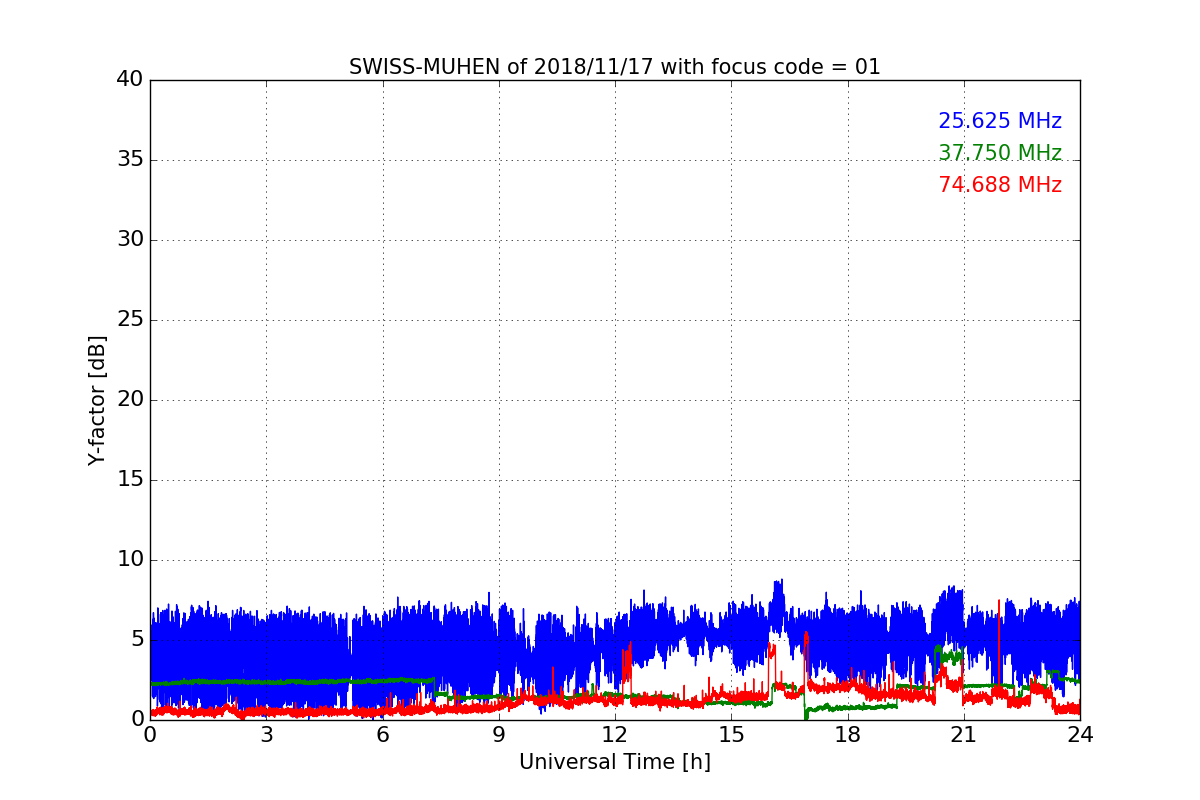The width and height of the screenshot is (1200, 800).
Task: Select the green 37.750 MHz legend label
Action: [1000, 153]
